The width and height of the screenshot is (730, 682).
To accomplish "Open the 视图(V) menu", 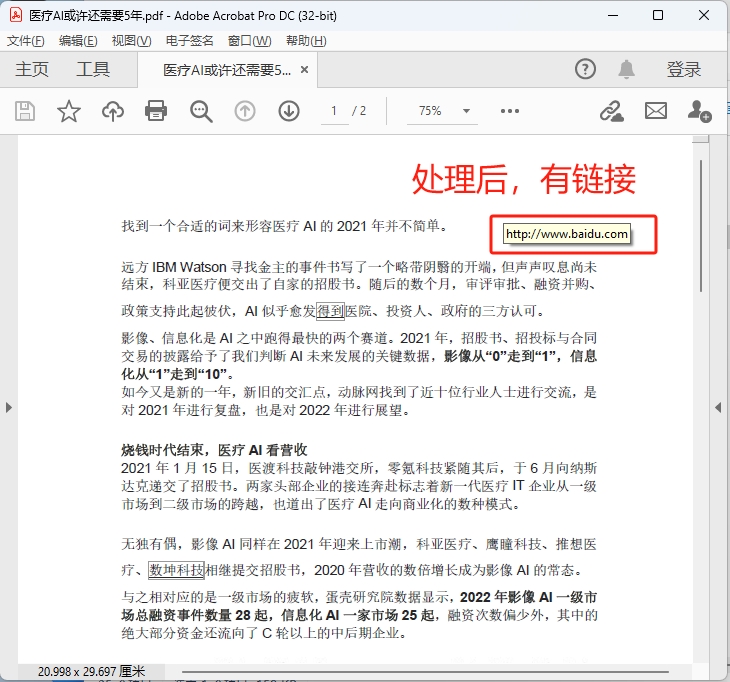I will (x=131, y=41).
